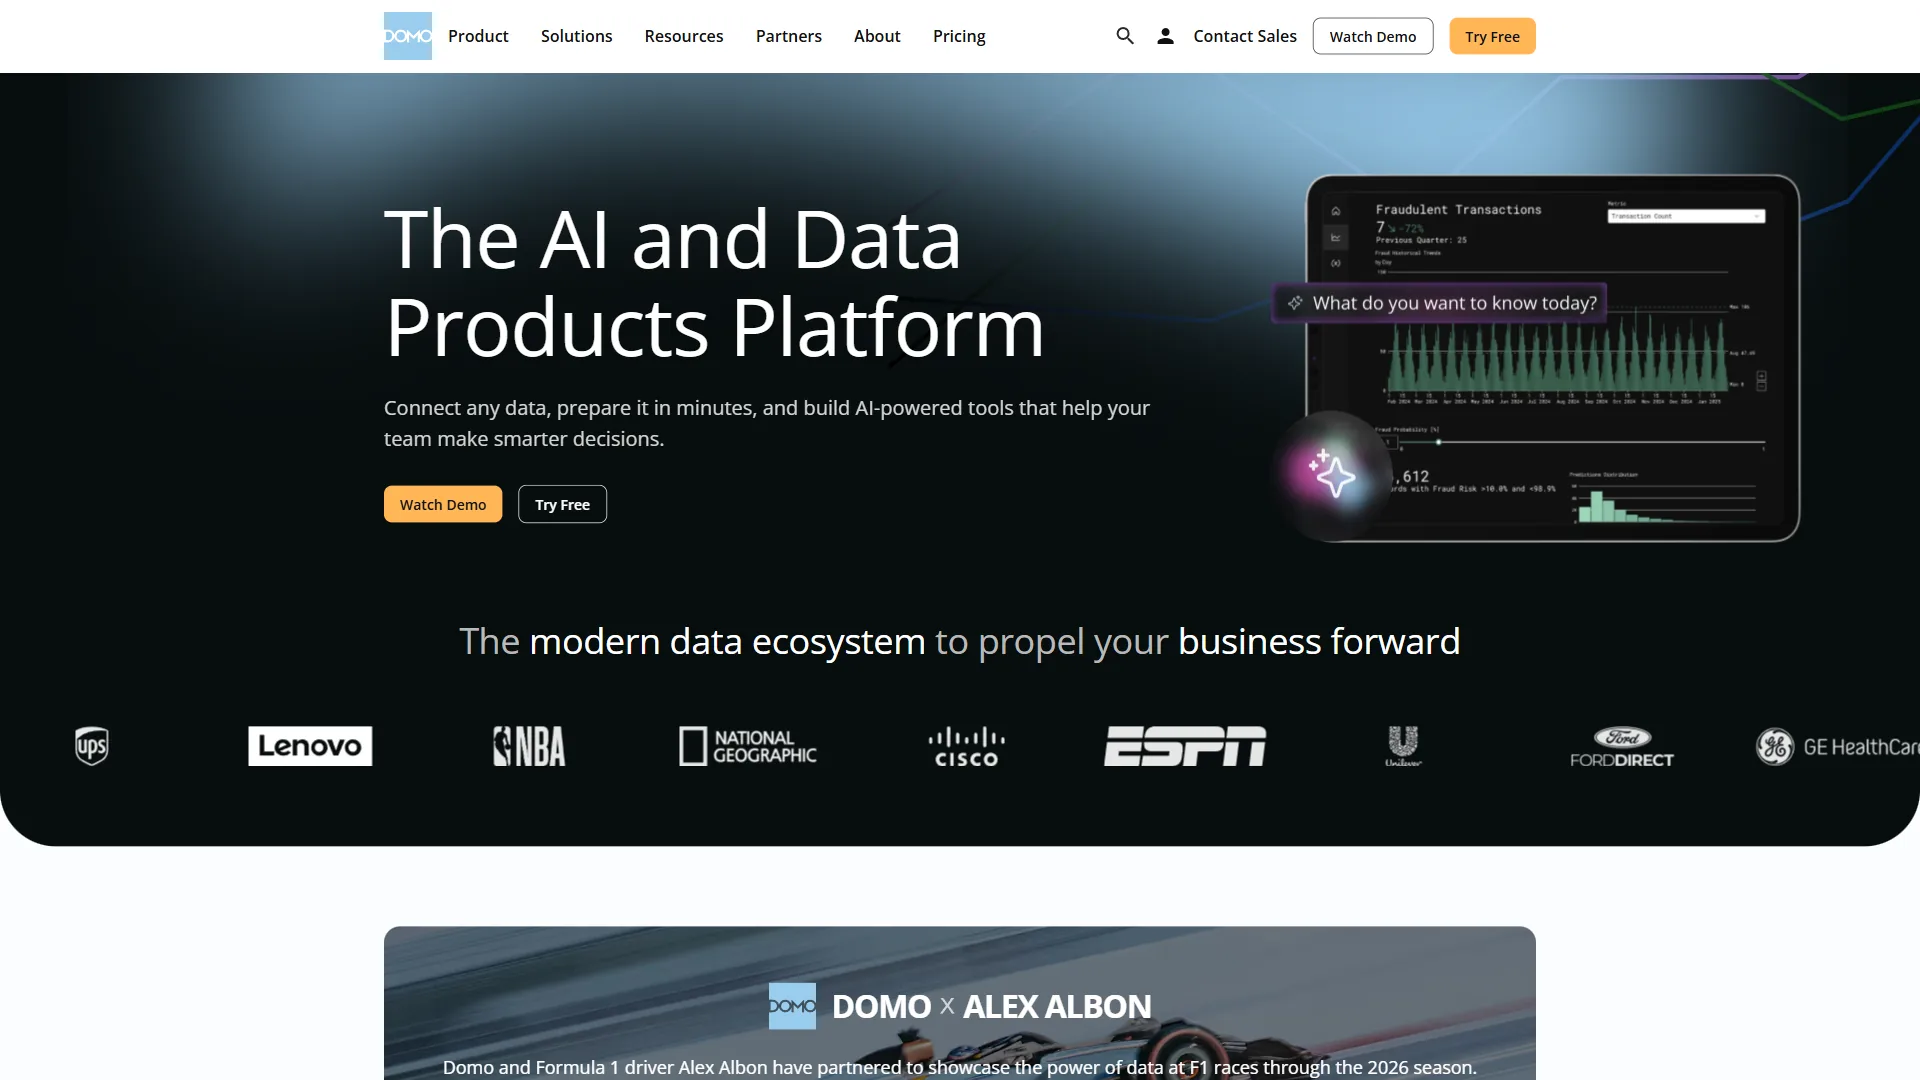1920x1080 pixels.
Task: Click the Cisco logo
Action: pyautogui.click(x=966, y=746)
